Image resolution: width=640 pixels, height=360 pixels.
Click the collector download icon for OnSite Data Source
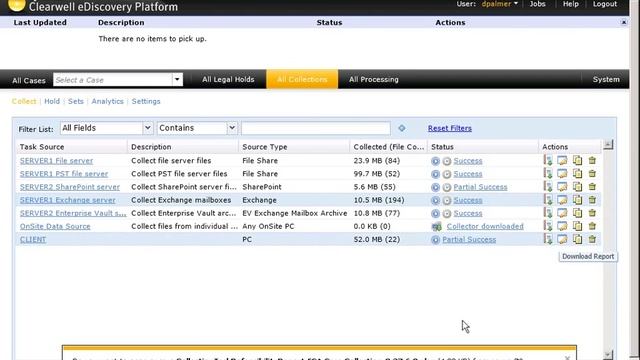[437, 226]
